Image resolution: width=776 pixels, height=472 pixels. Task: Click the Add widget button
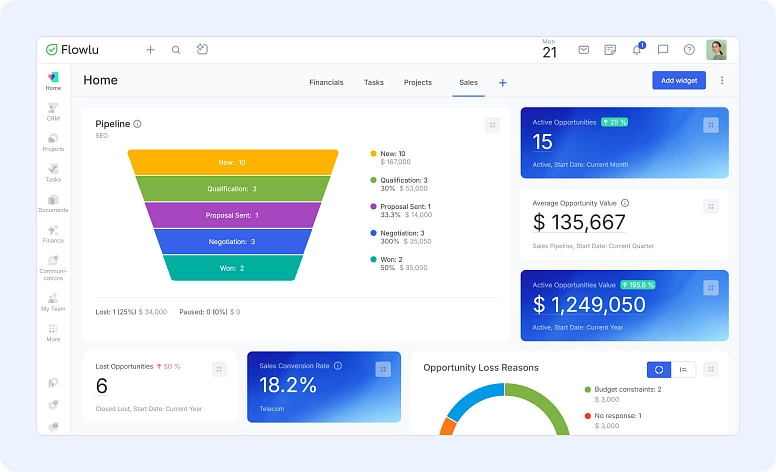[x=679, y=80]
